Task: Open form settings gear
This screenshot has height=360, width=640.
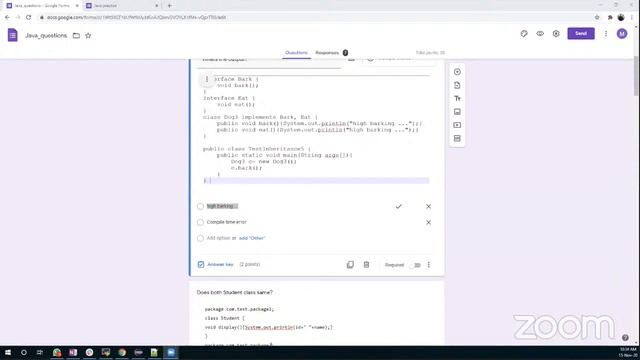Action: [556, 34]
